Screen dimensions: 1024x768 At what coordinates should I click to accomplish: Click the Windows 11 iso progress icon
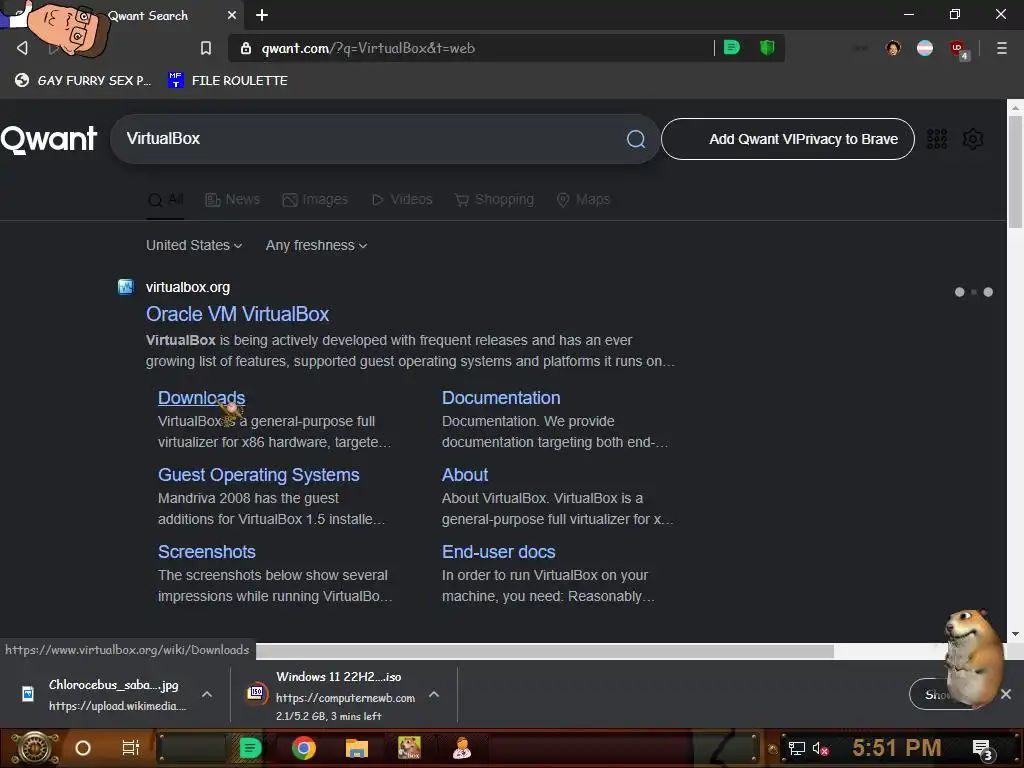point(256,693)
